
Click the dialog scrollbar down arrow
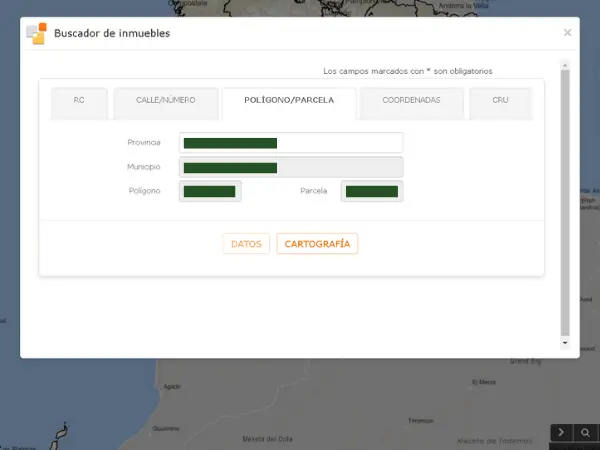[x=565, y=342]
